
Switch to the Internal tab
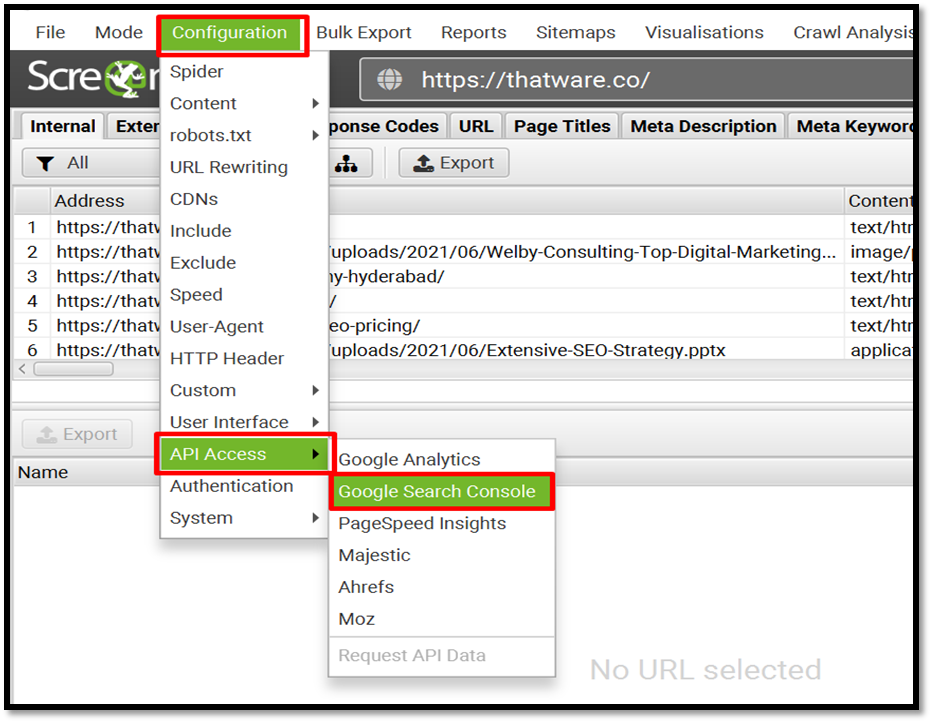[x=62, y=126]
